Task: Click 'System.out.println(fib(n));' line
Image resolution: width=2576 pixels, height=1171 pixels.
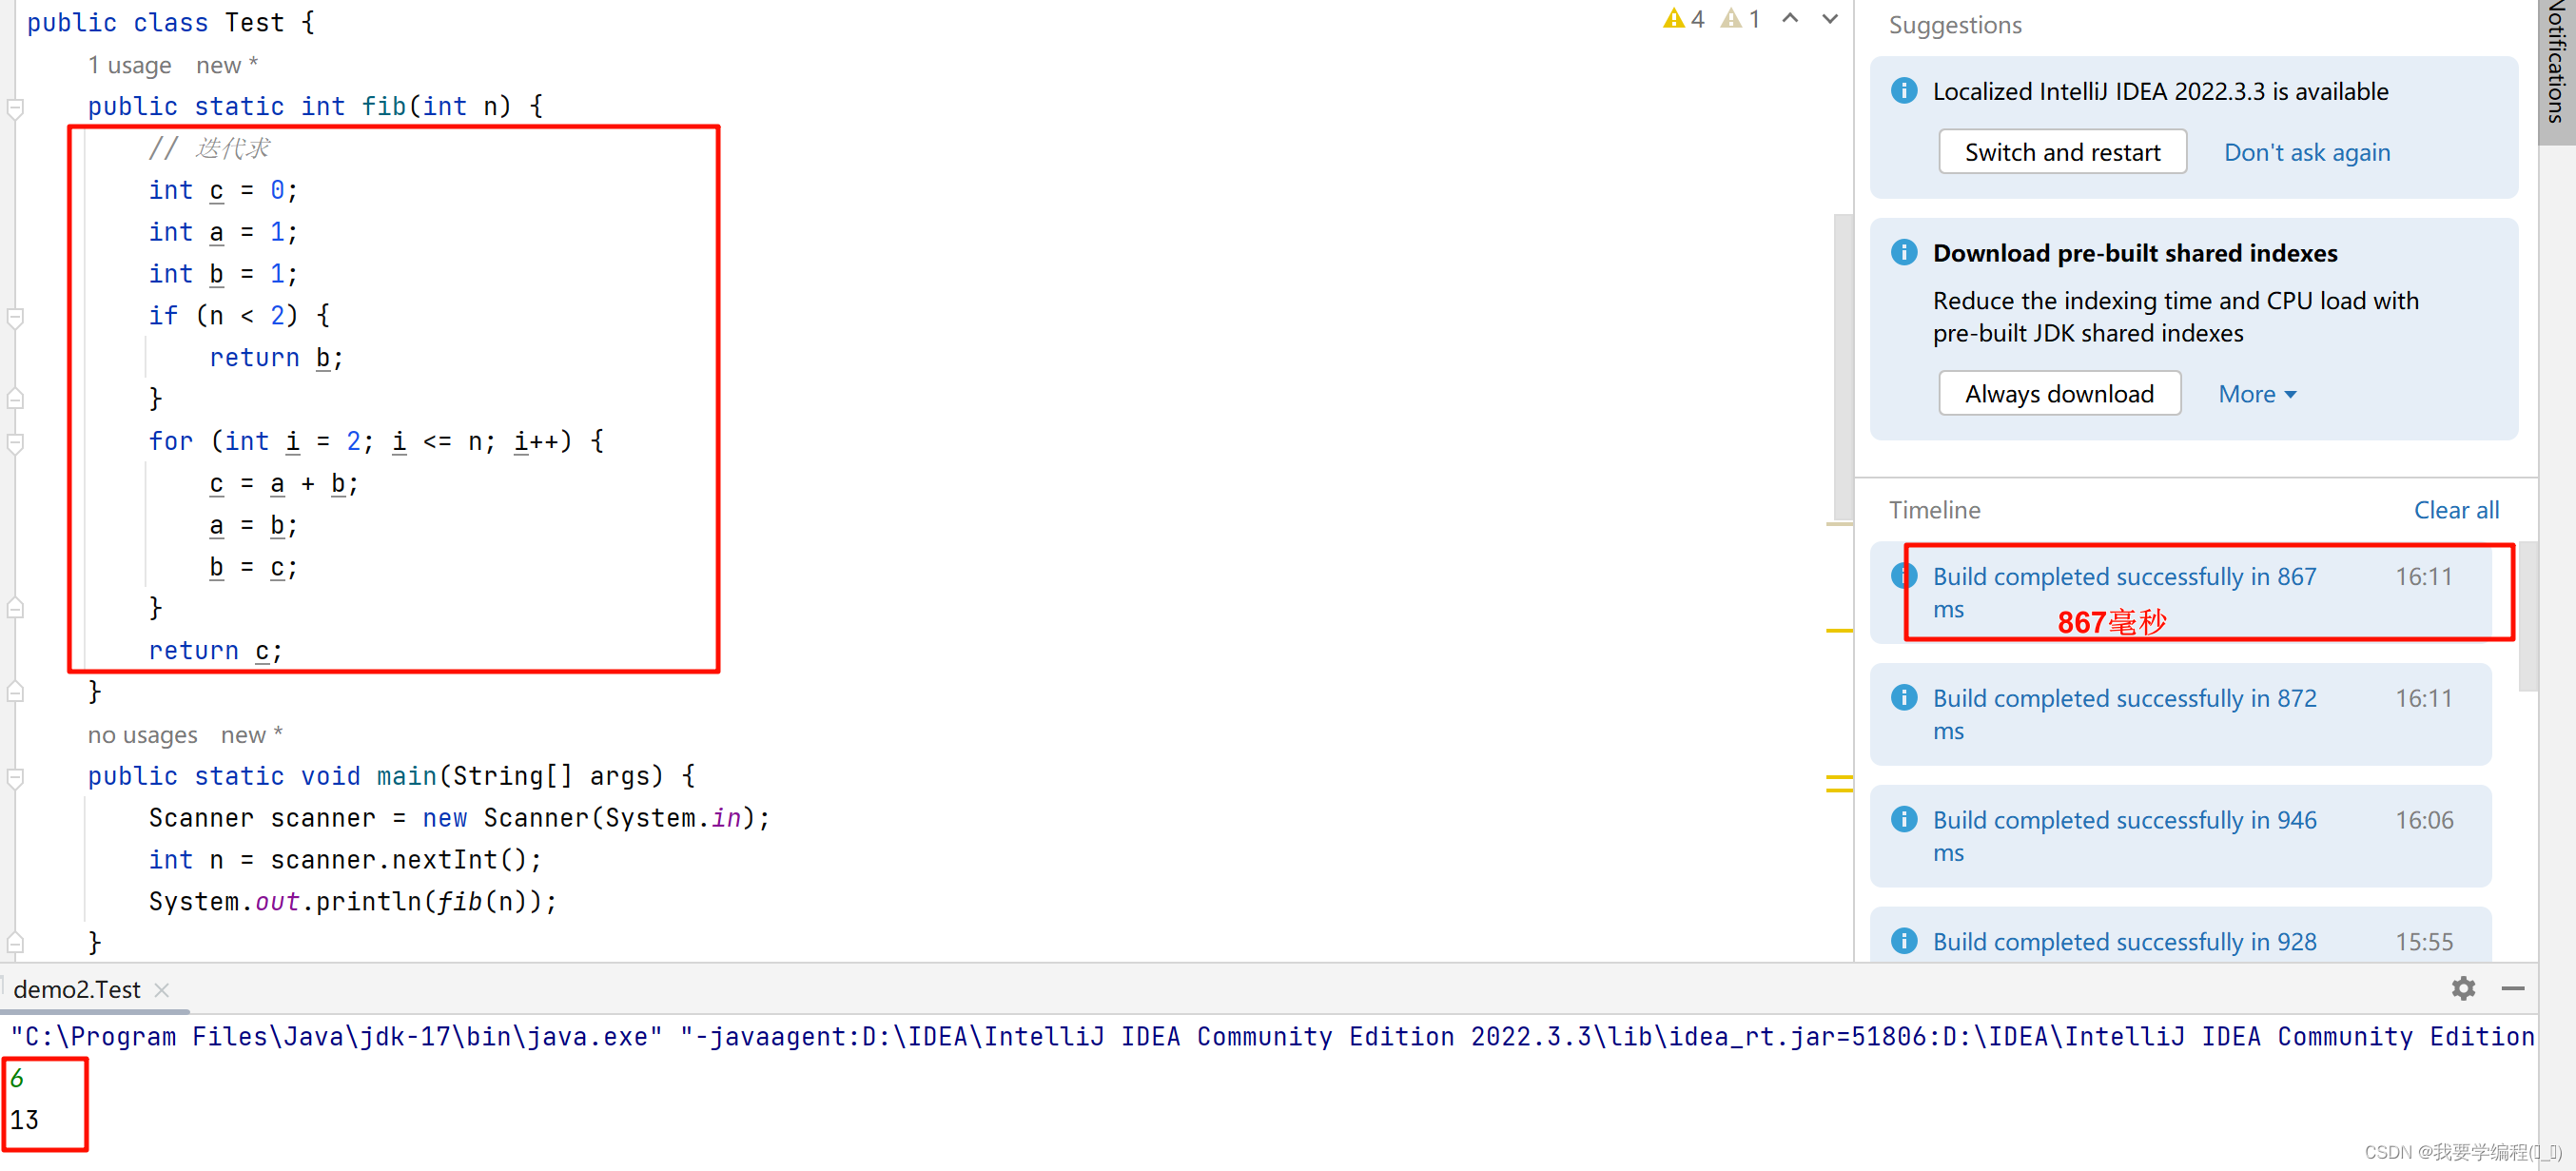Action: (x=352, y=901)
